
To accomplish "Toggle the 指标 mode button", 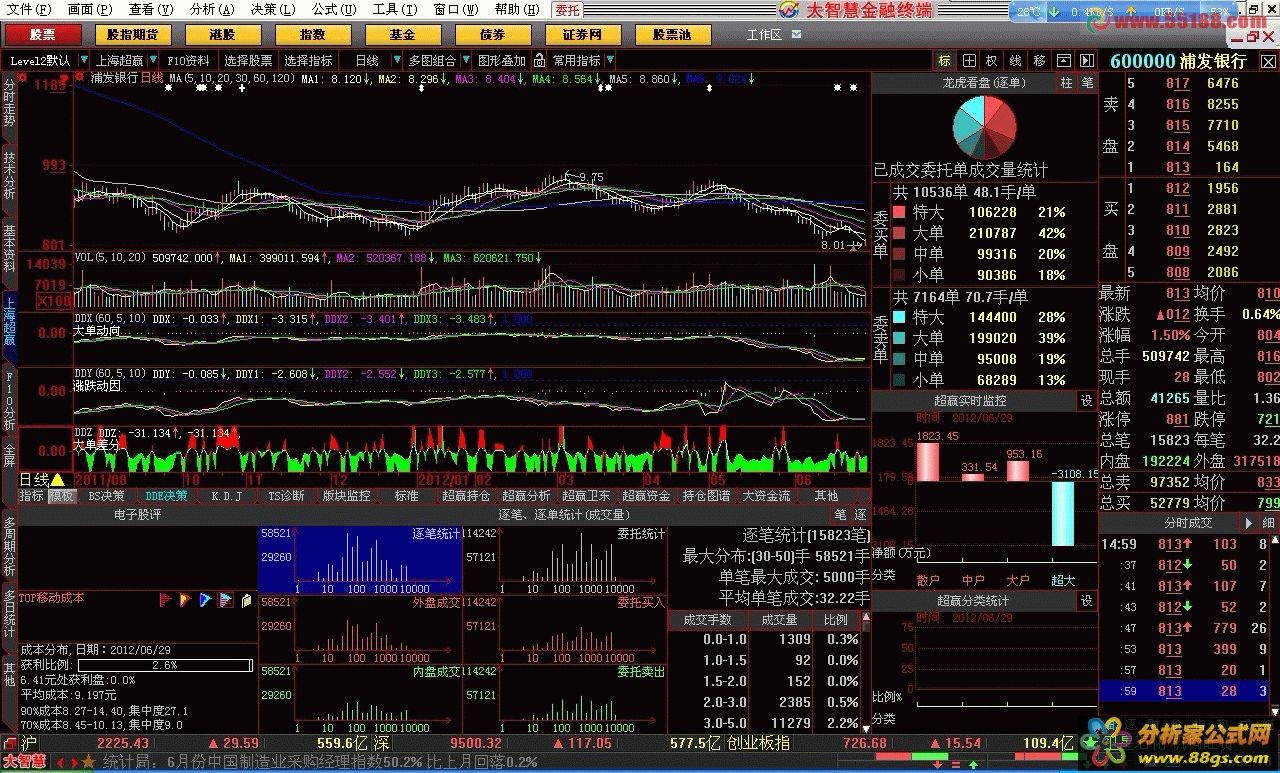I will [32, 496].
